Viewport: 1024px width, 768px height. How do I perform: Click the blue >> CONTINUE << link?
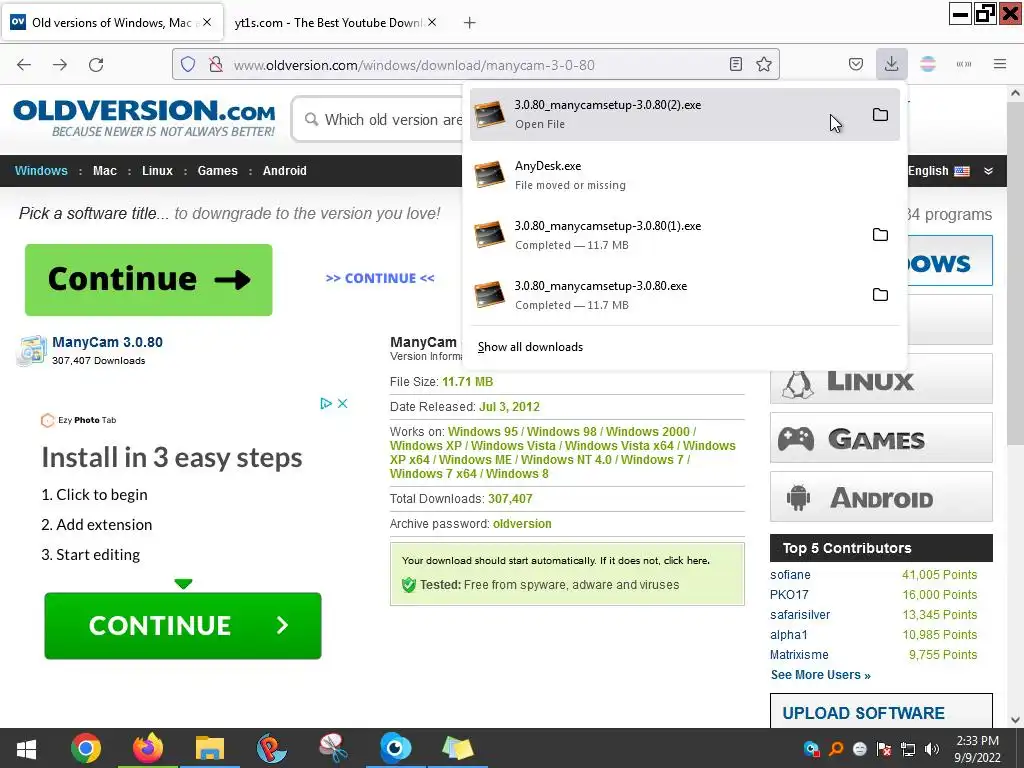(380, 278)
